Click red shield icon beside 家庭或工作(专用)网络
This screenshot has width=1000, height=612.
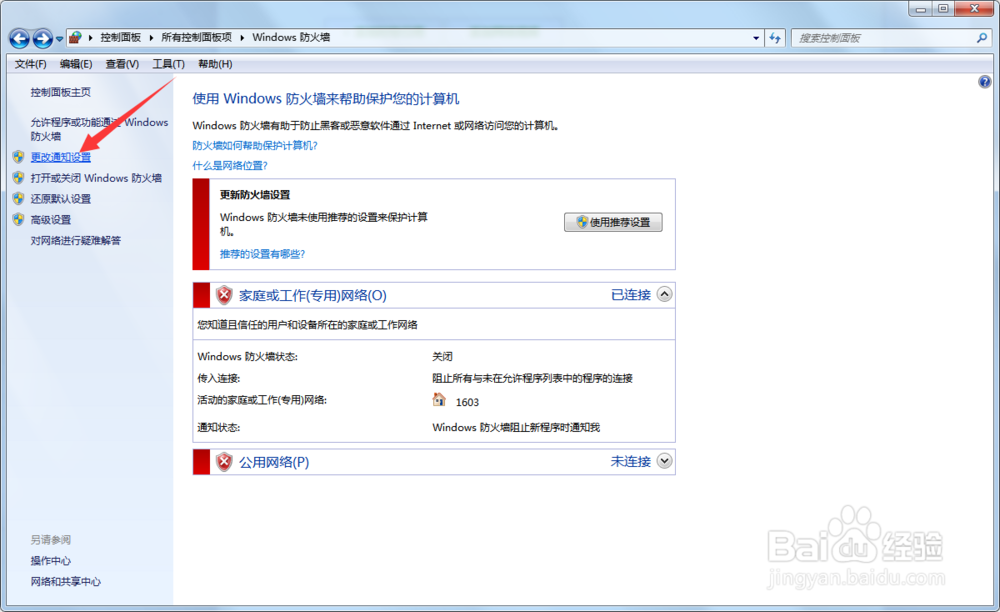coord(224,295)
